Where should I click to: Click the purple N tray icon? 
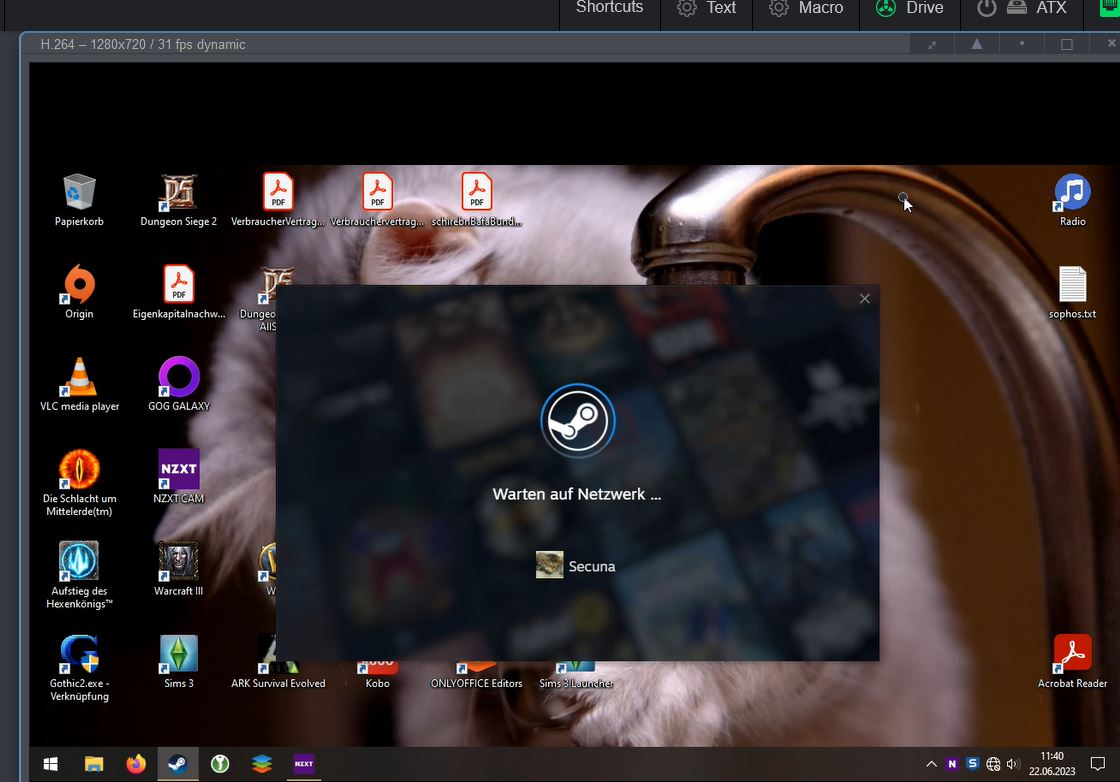pyautogui.click(x=951, y=764)
